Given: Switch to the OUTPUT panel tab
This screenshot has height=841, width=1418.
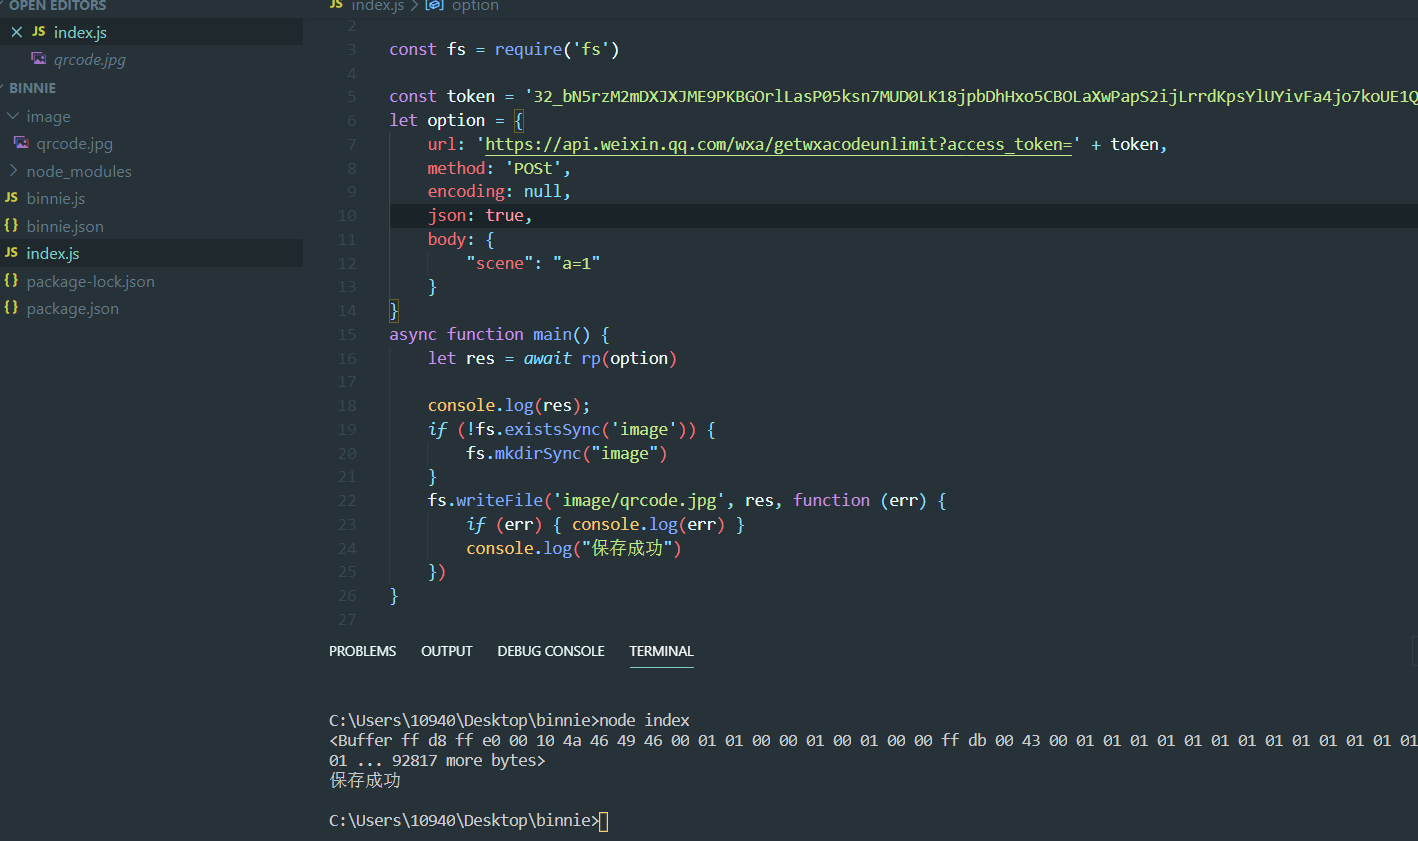Looking at the screenshot, I should pyautogui.click(x=447, y=651).
